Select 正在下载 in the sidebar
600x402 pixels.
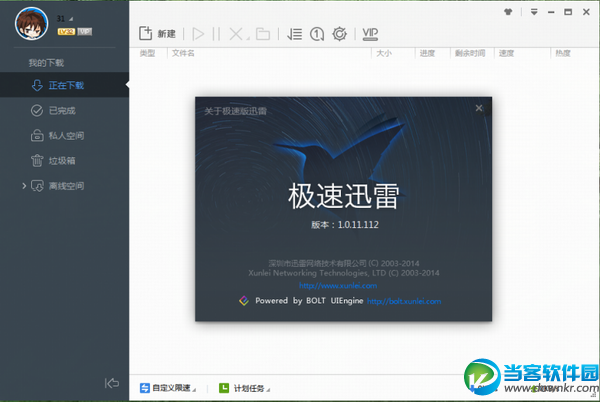64,85
